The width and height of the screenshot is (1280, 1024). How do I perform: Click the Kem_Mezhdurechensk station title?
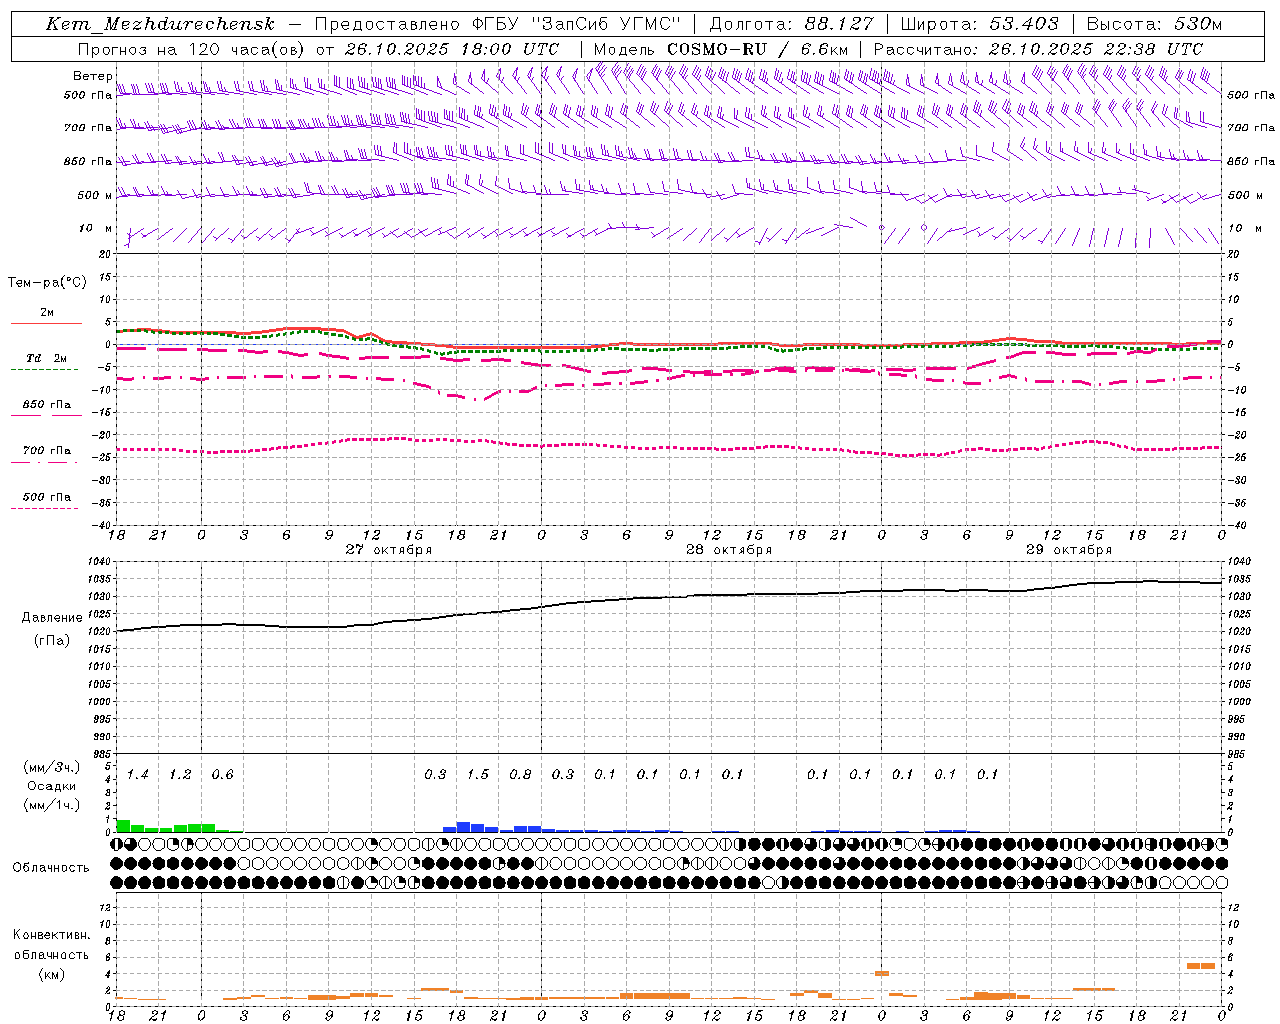(x=160, y=24)
